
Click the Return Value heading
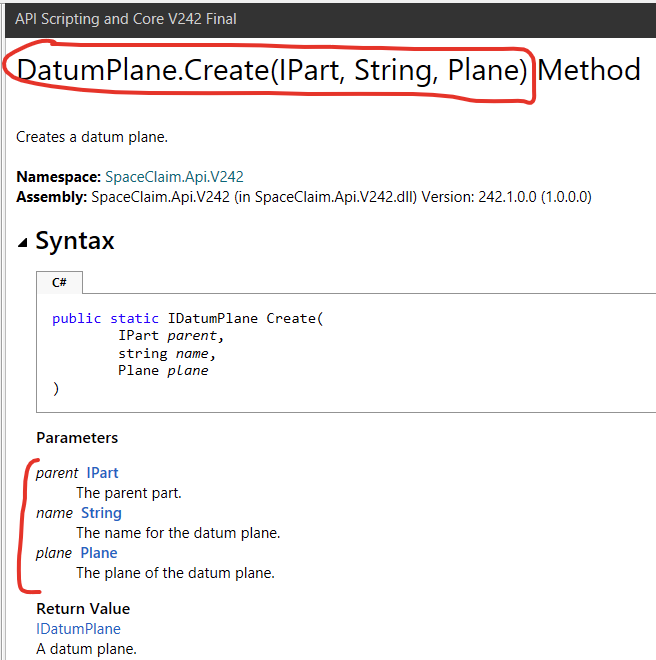[x=83, y=609]
